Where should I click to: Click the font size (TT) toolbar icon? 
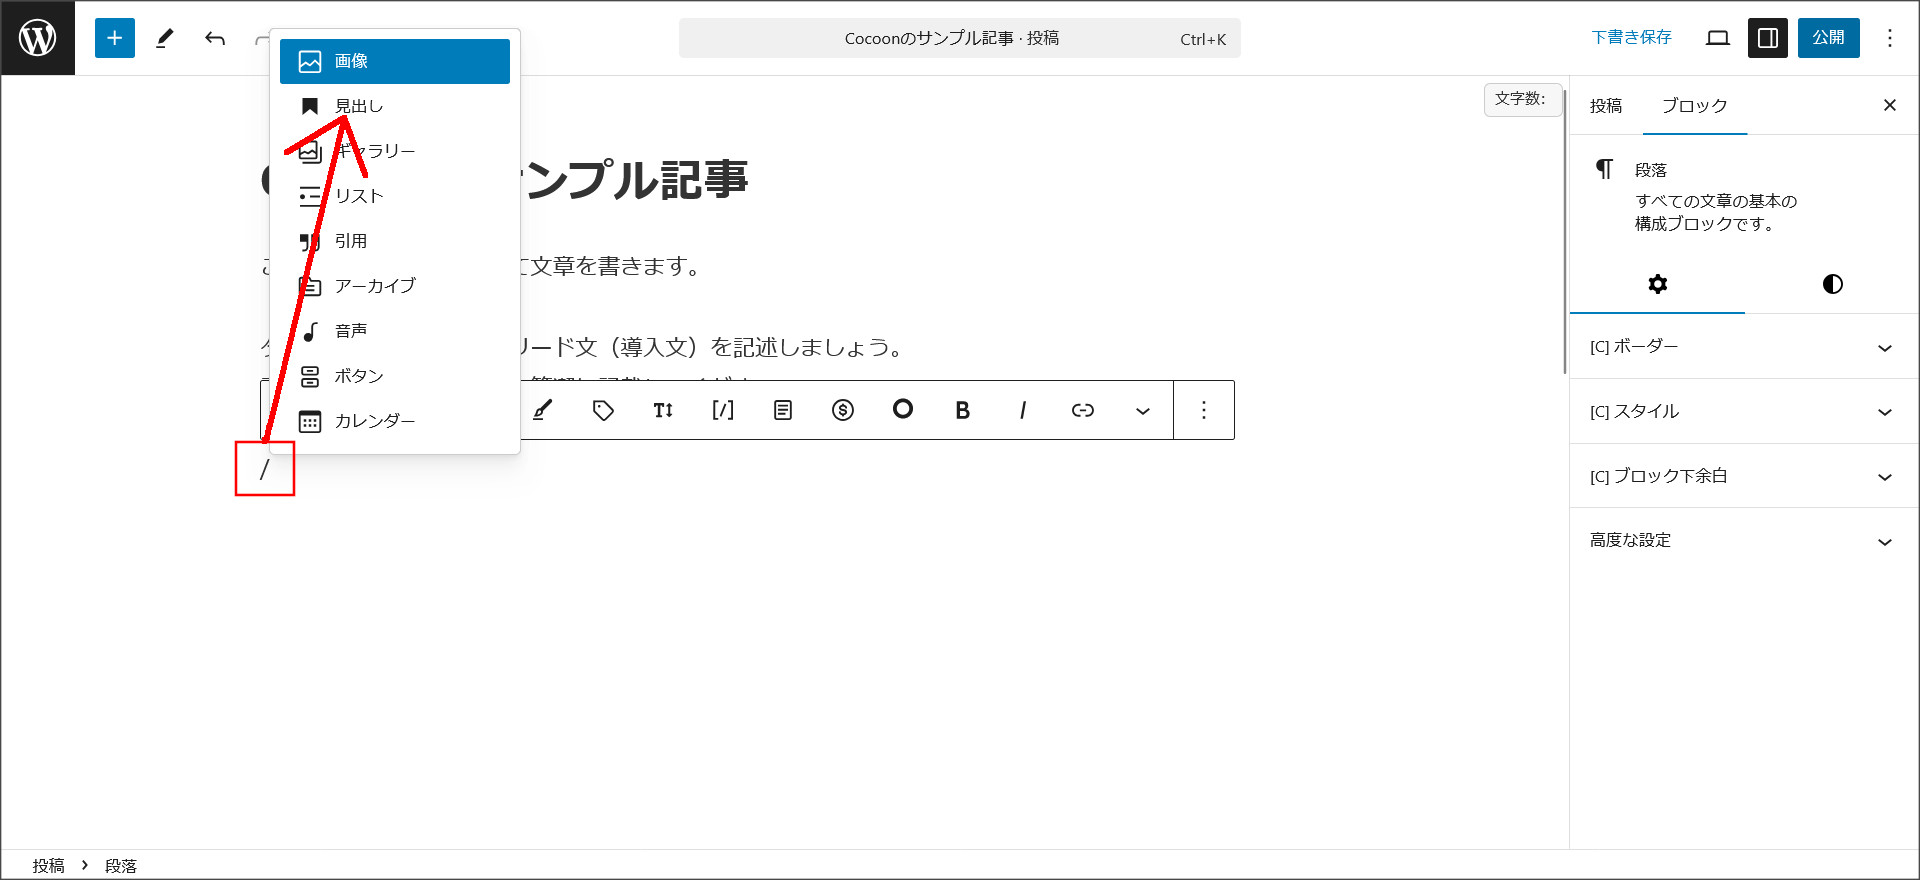click(663, 410)
